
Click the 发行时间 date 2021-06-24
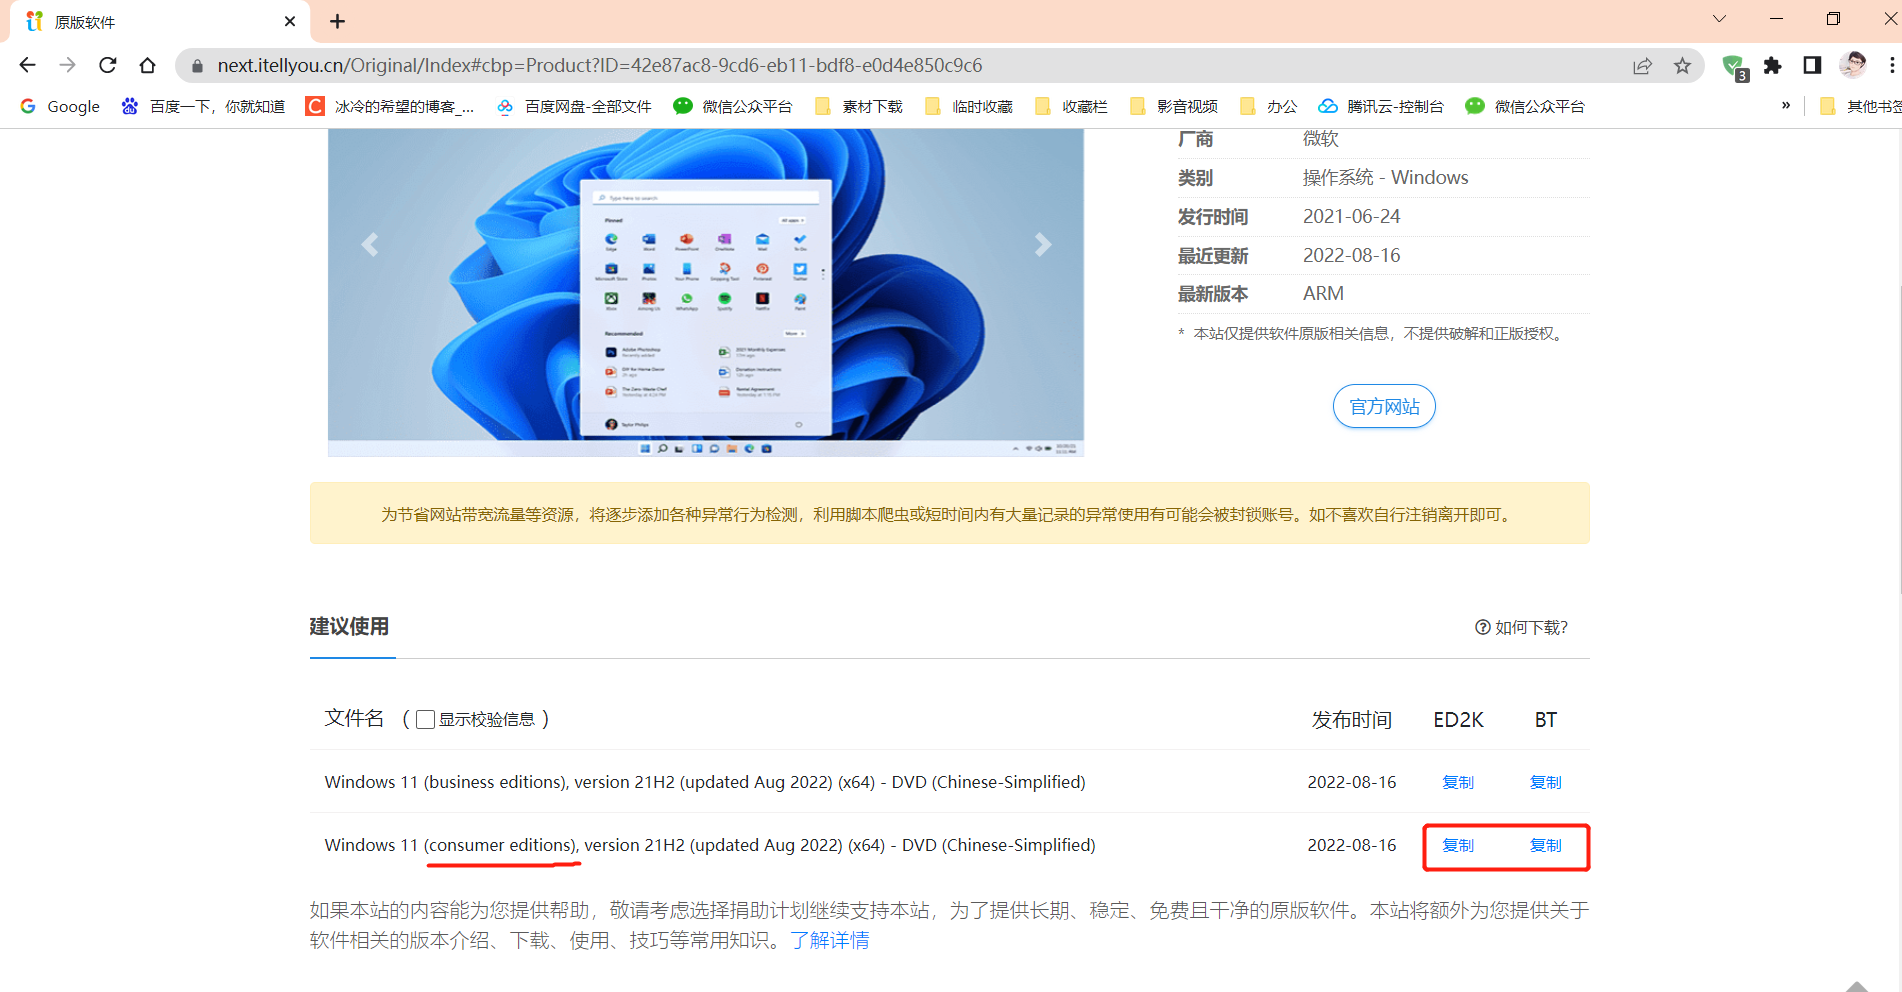[x=1351, y=216]
